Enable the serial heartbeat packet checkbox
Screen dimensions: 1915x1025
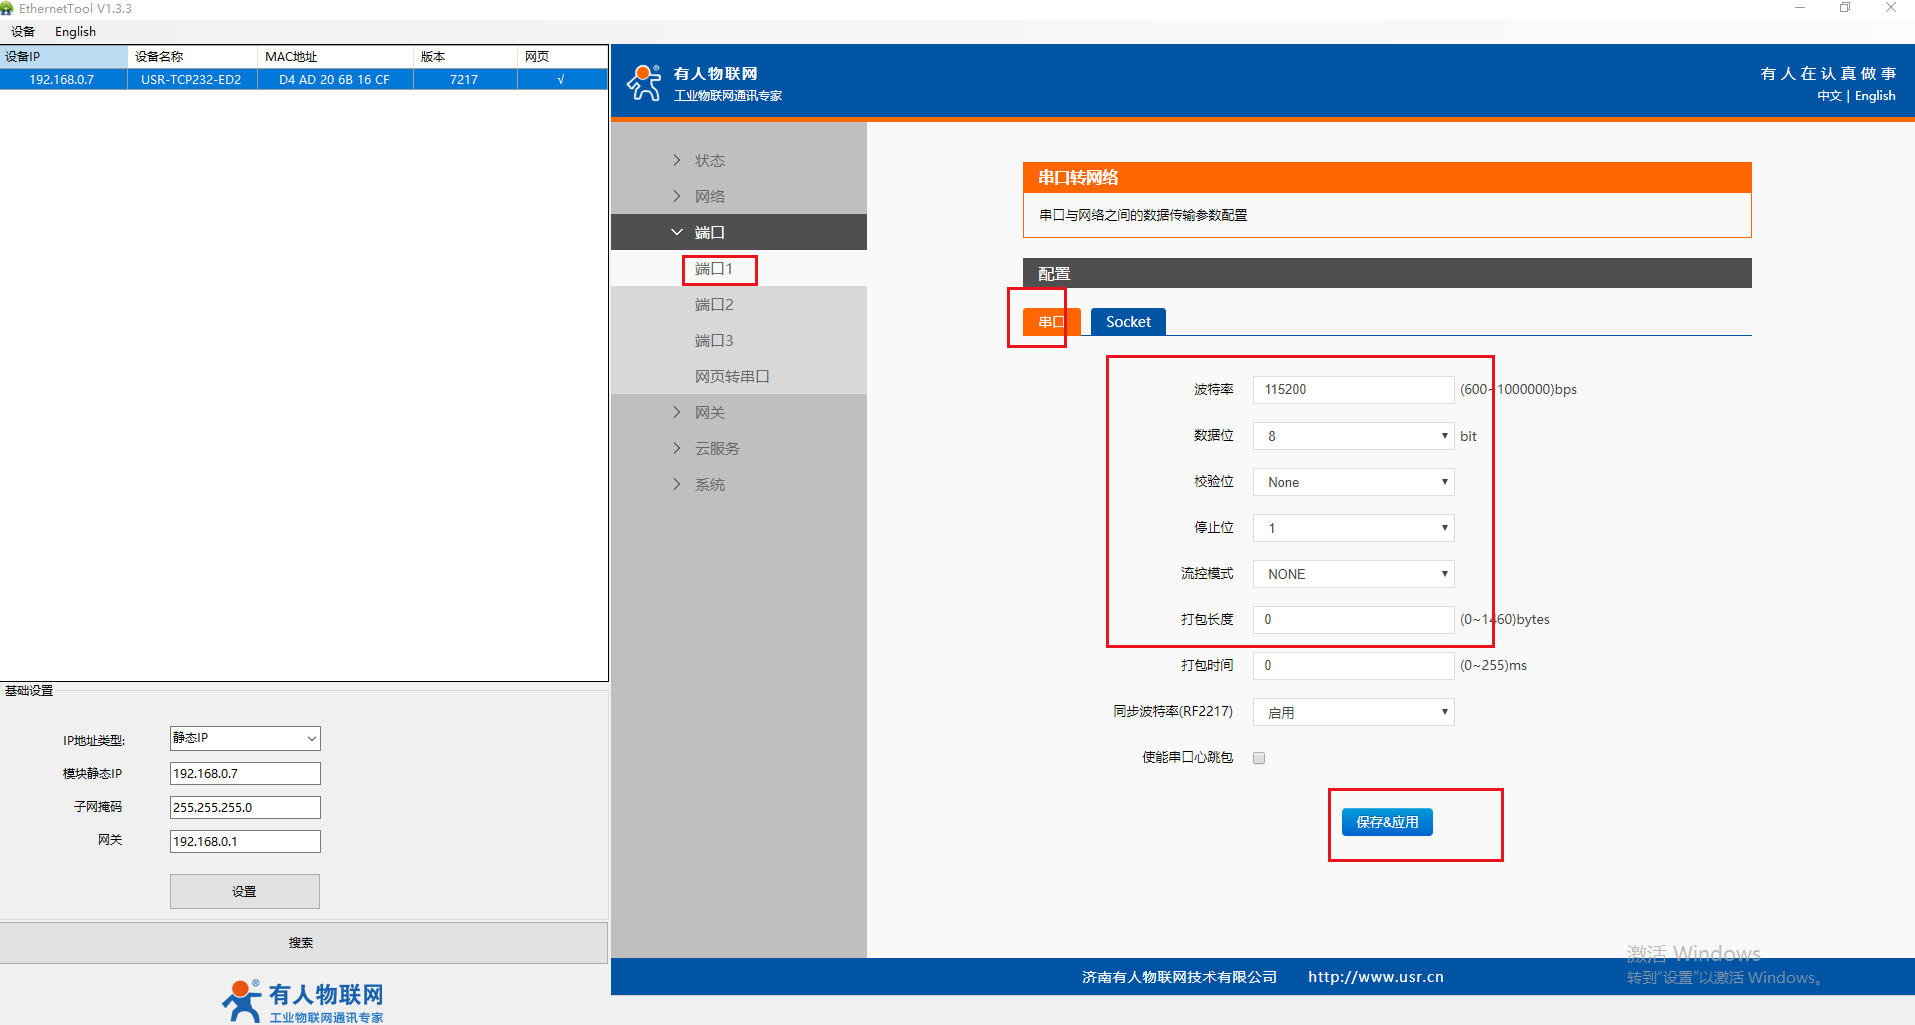pyautogui.click(x=1259, y=758)
